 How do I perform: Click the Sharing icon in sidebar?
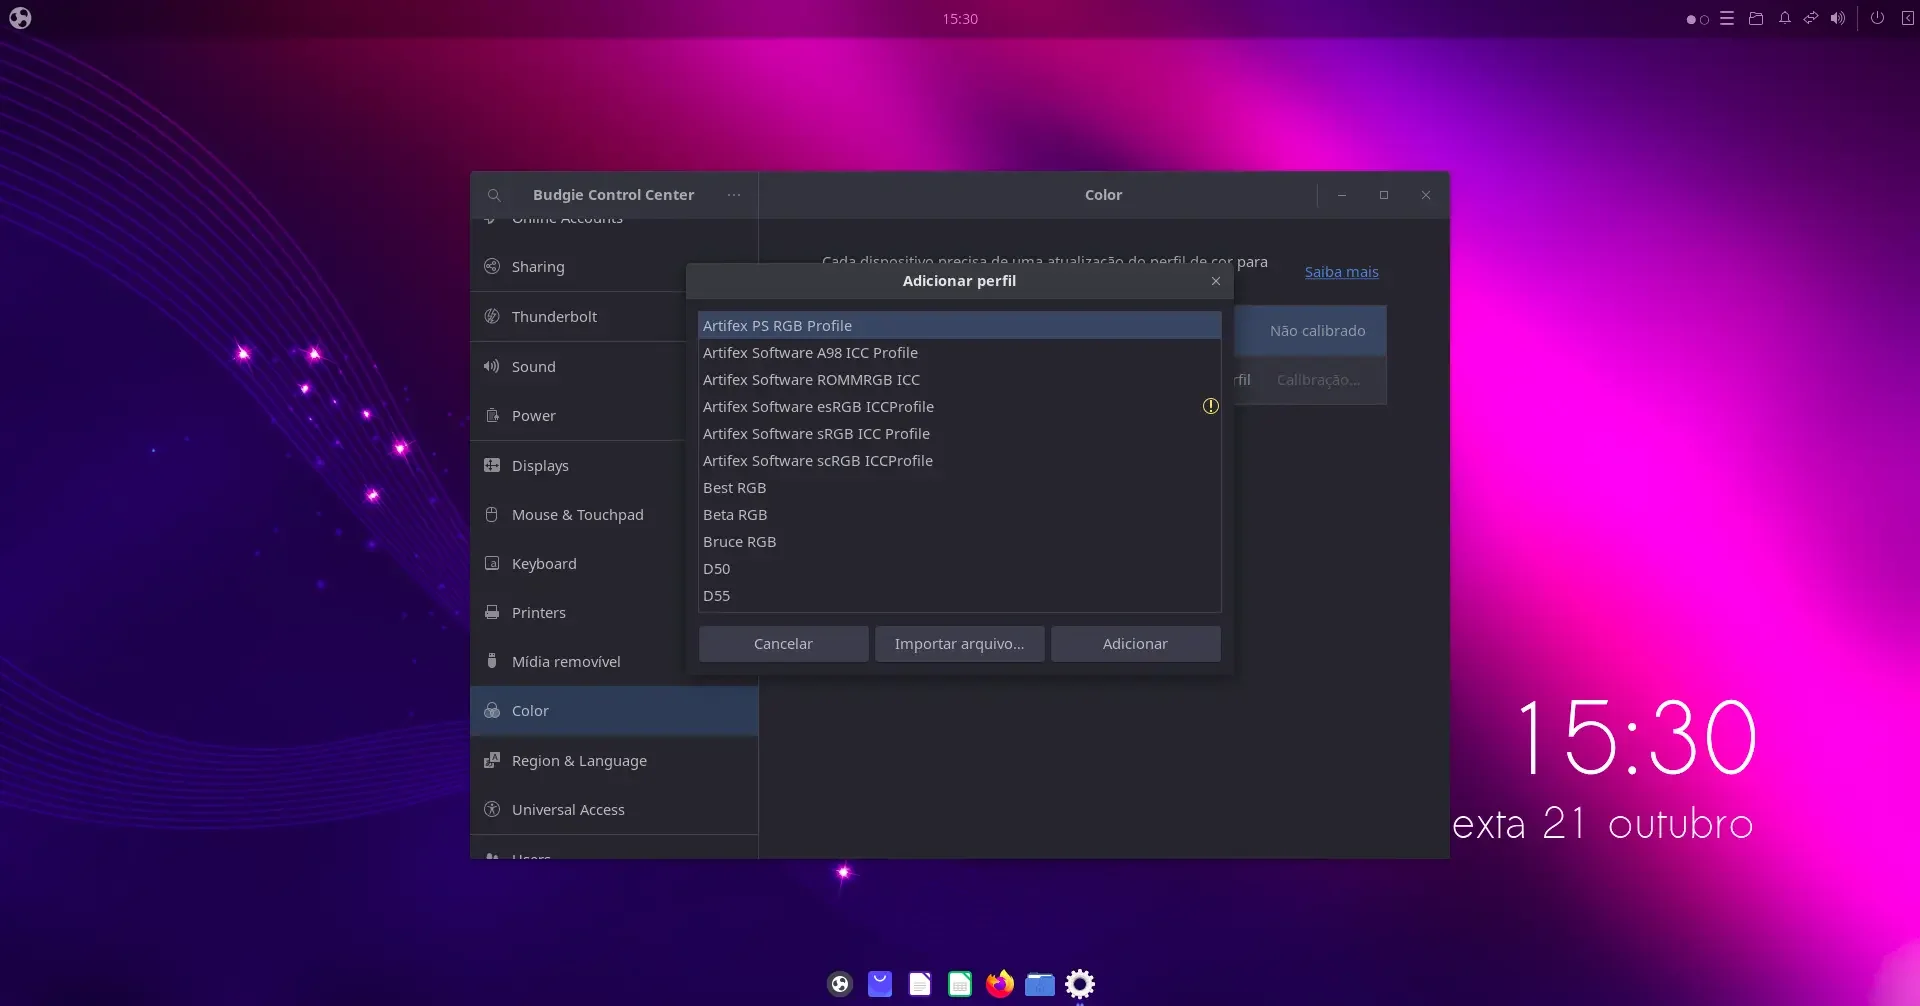(x=492, y=266)
